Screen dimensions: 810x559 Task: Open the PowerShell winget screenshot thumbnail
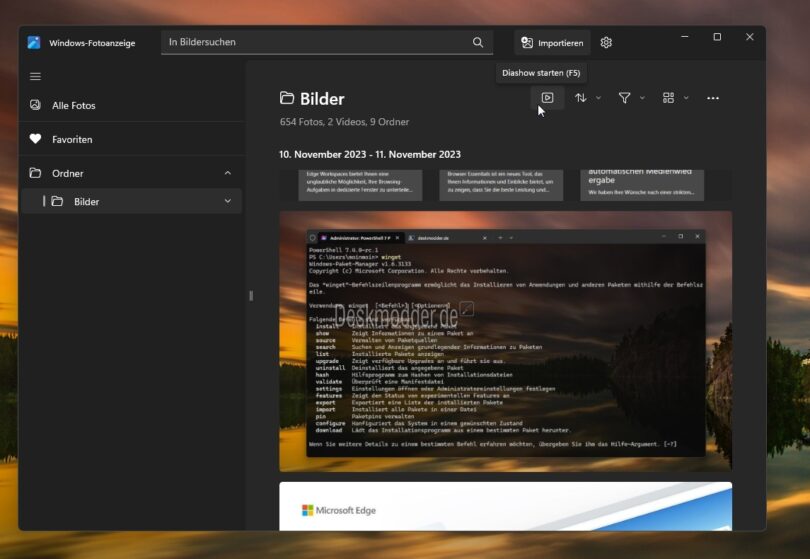click(x=505, y=340)
